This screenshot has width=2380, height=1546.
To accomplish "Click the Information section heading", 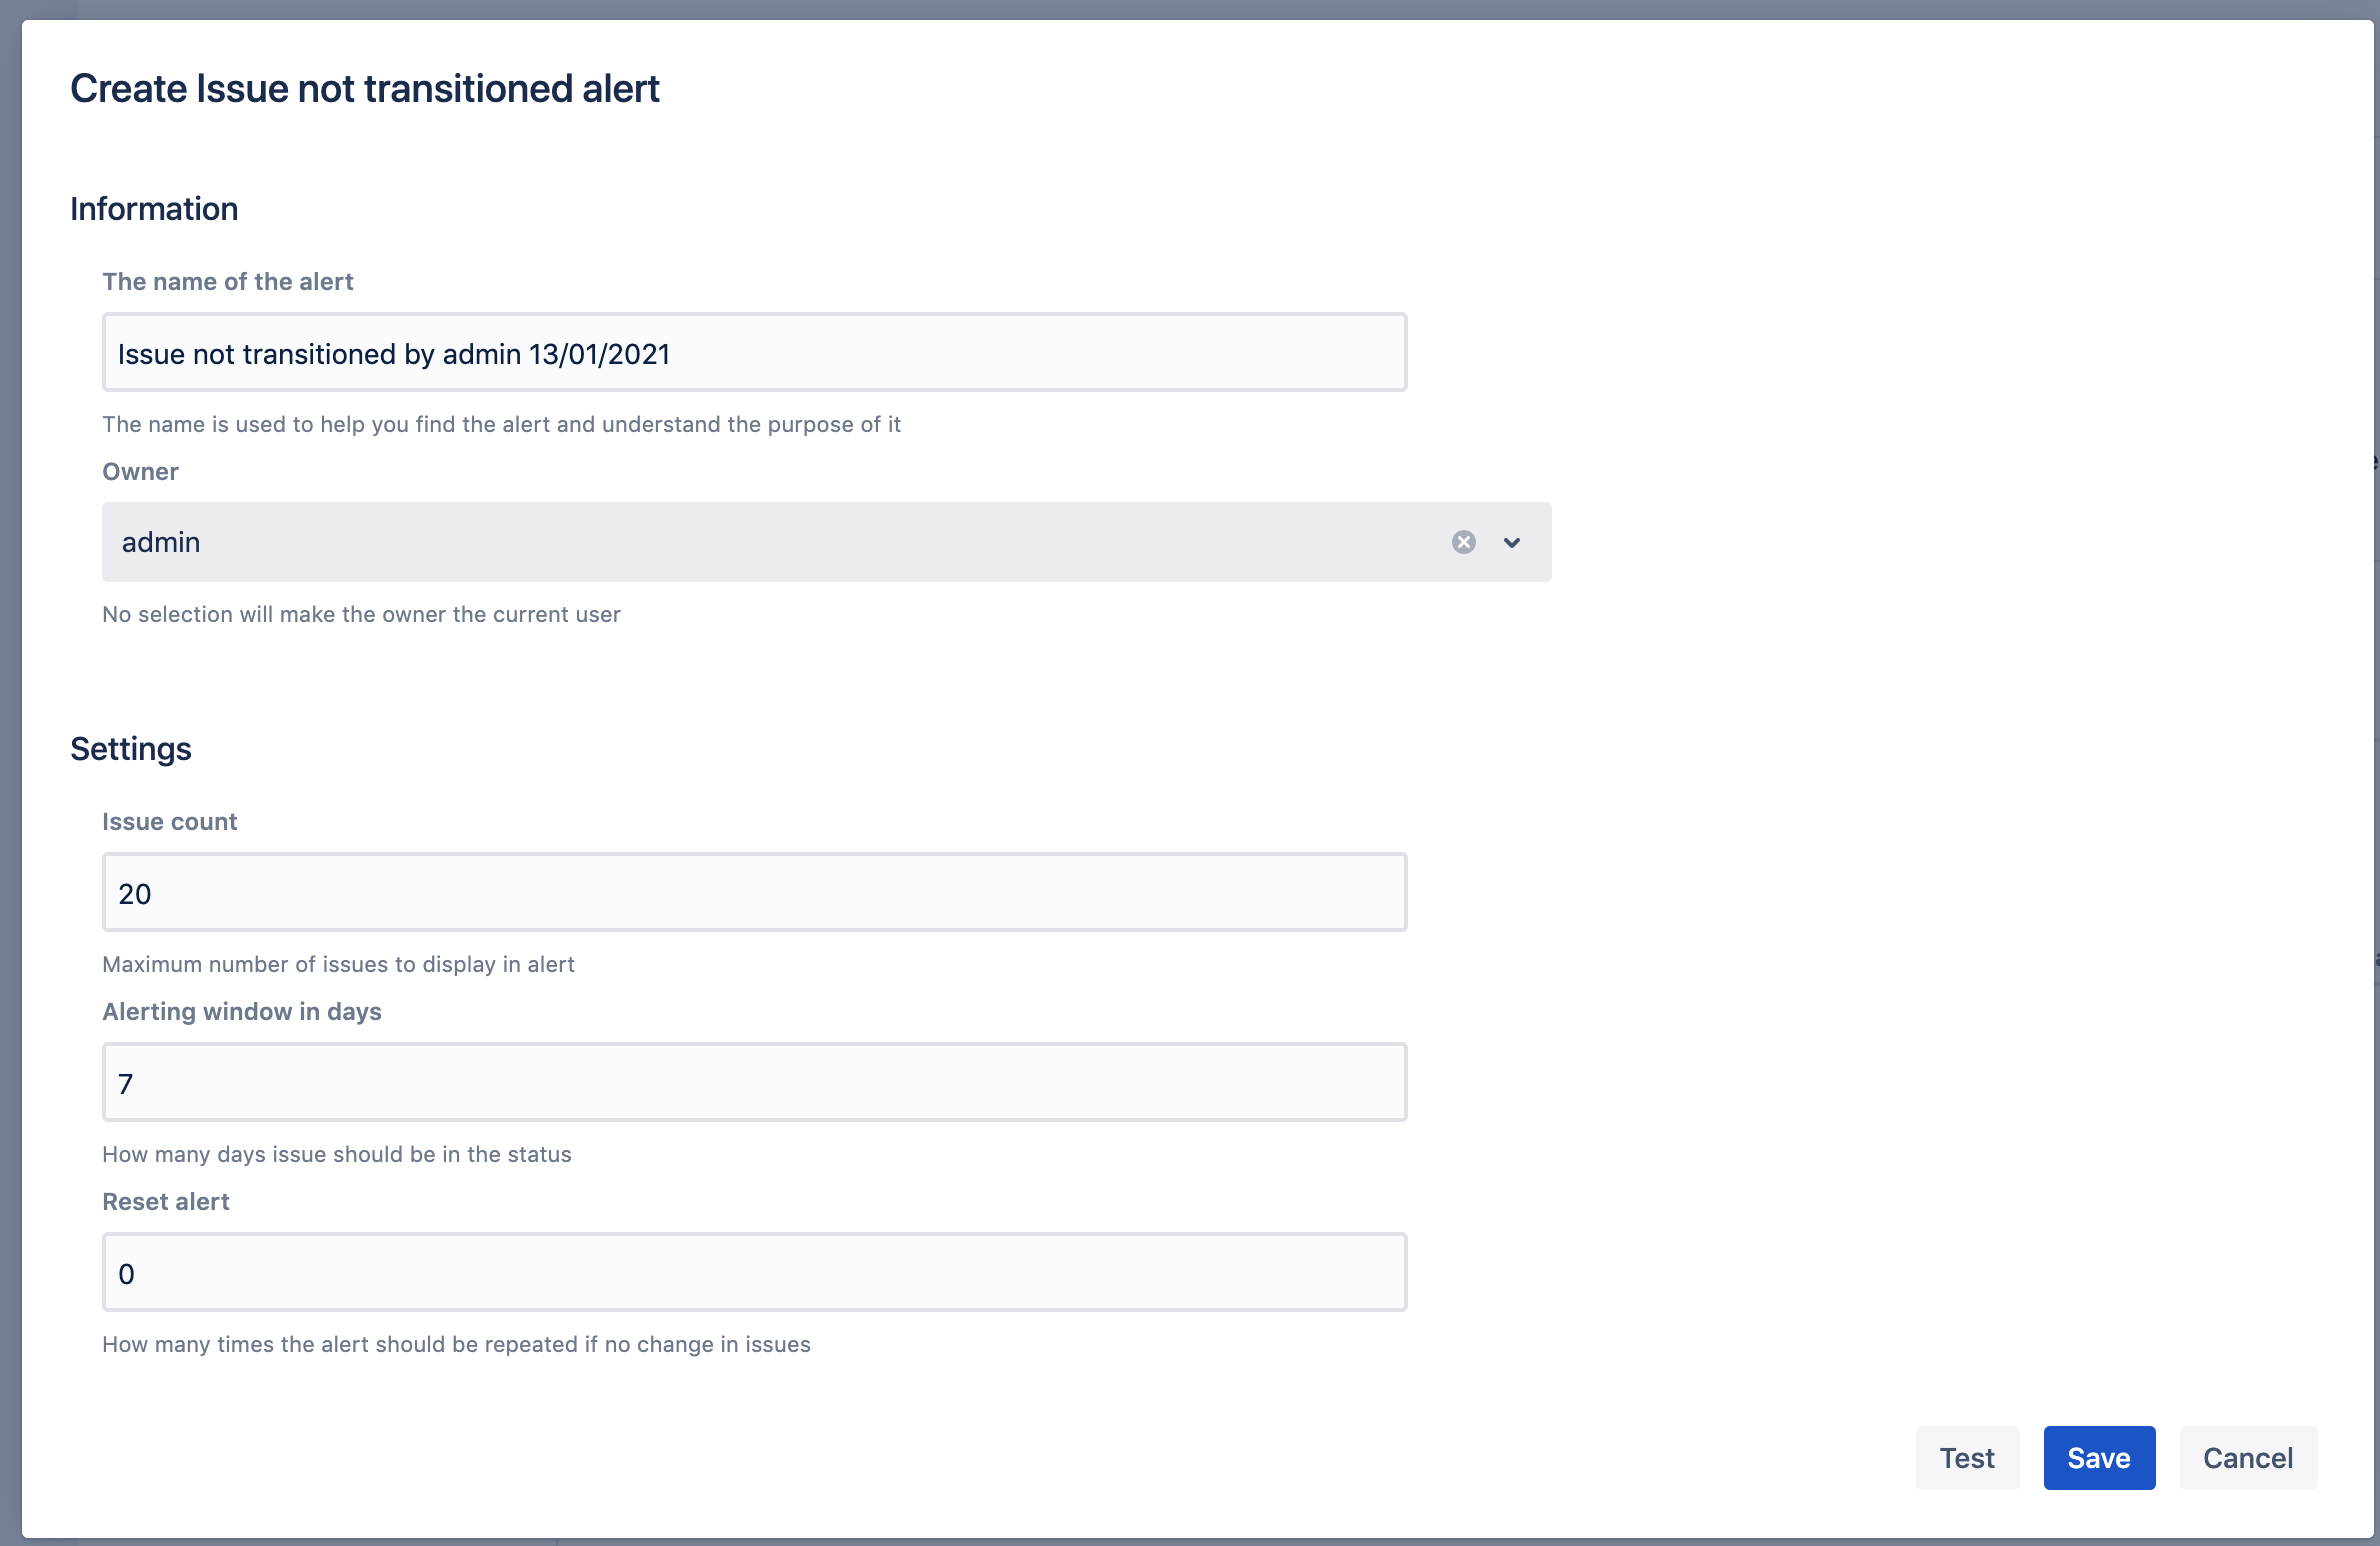I will 154,209.
